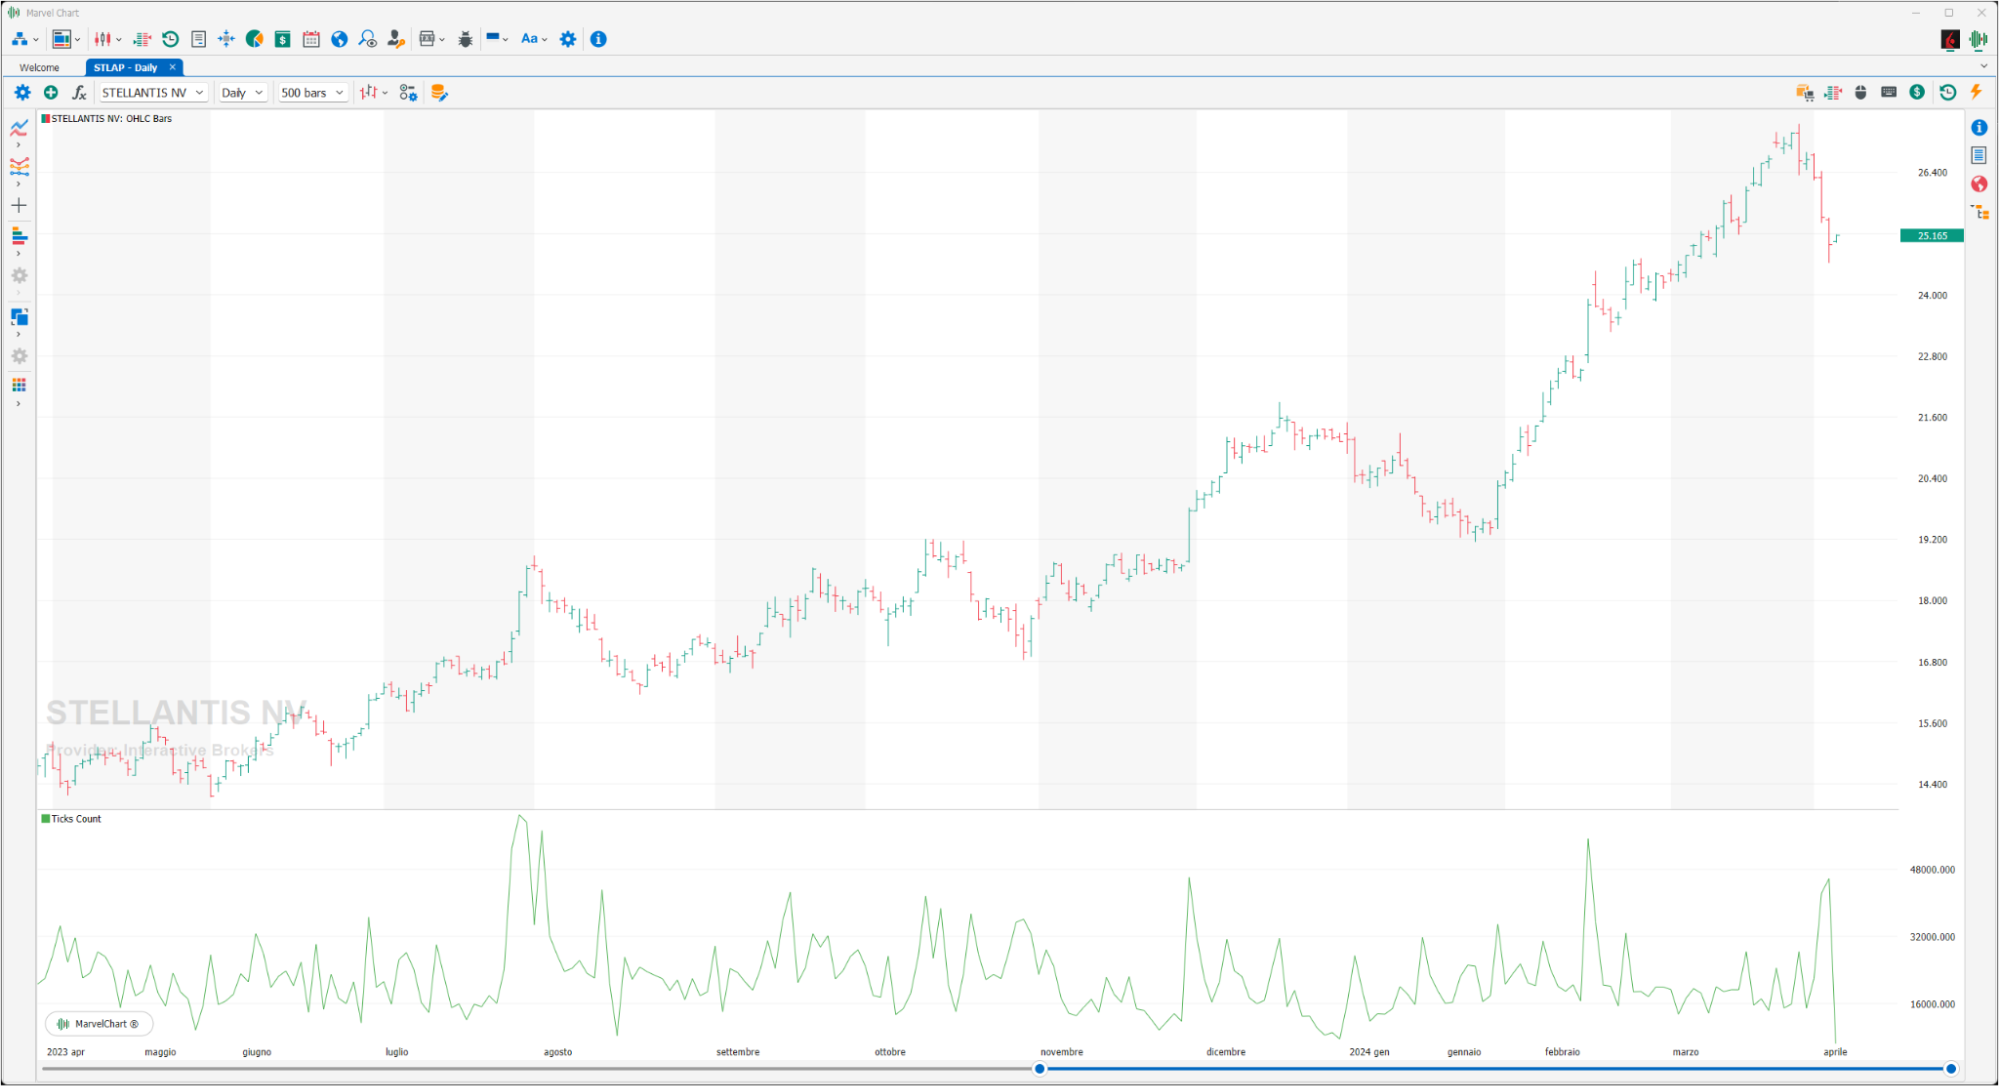Click the right handle of range slider
Viewport: 1999px width, 1087px height.
(x=1950, y=1069)
